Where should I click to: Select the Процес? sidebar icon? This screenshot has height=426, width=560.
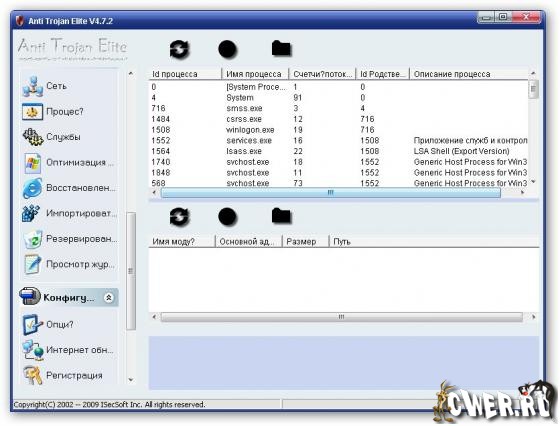pos(32,112)
